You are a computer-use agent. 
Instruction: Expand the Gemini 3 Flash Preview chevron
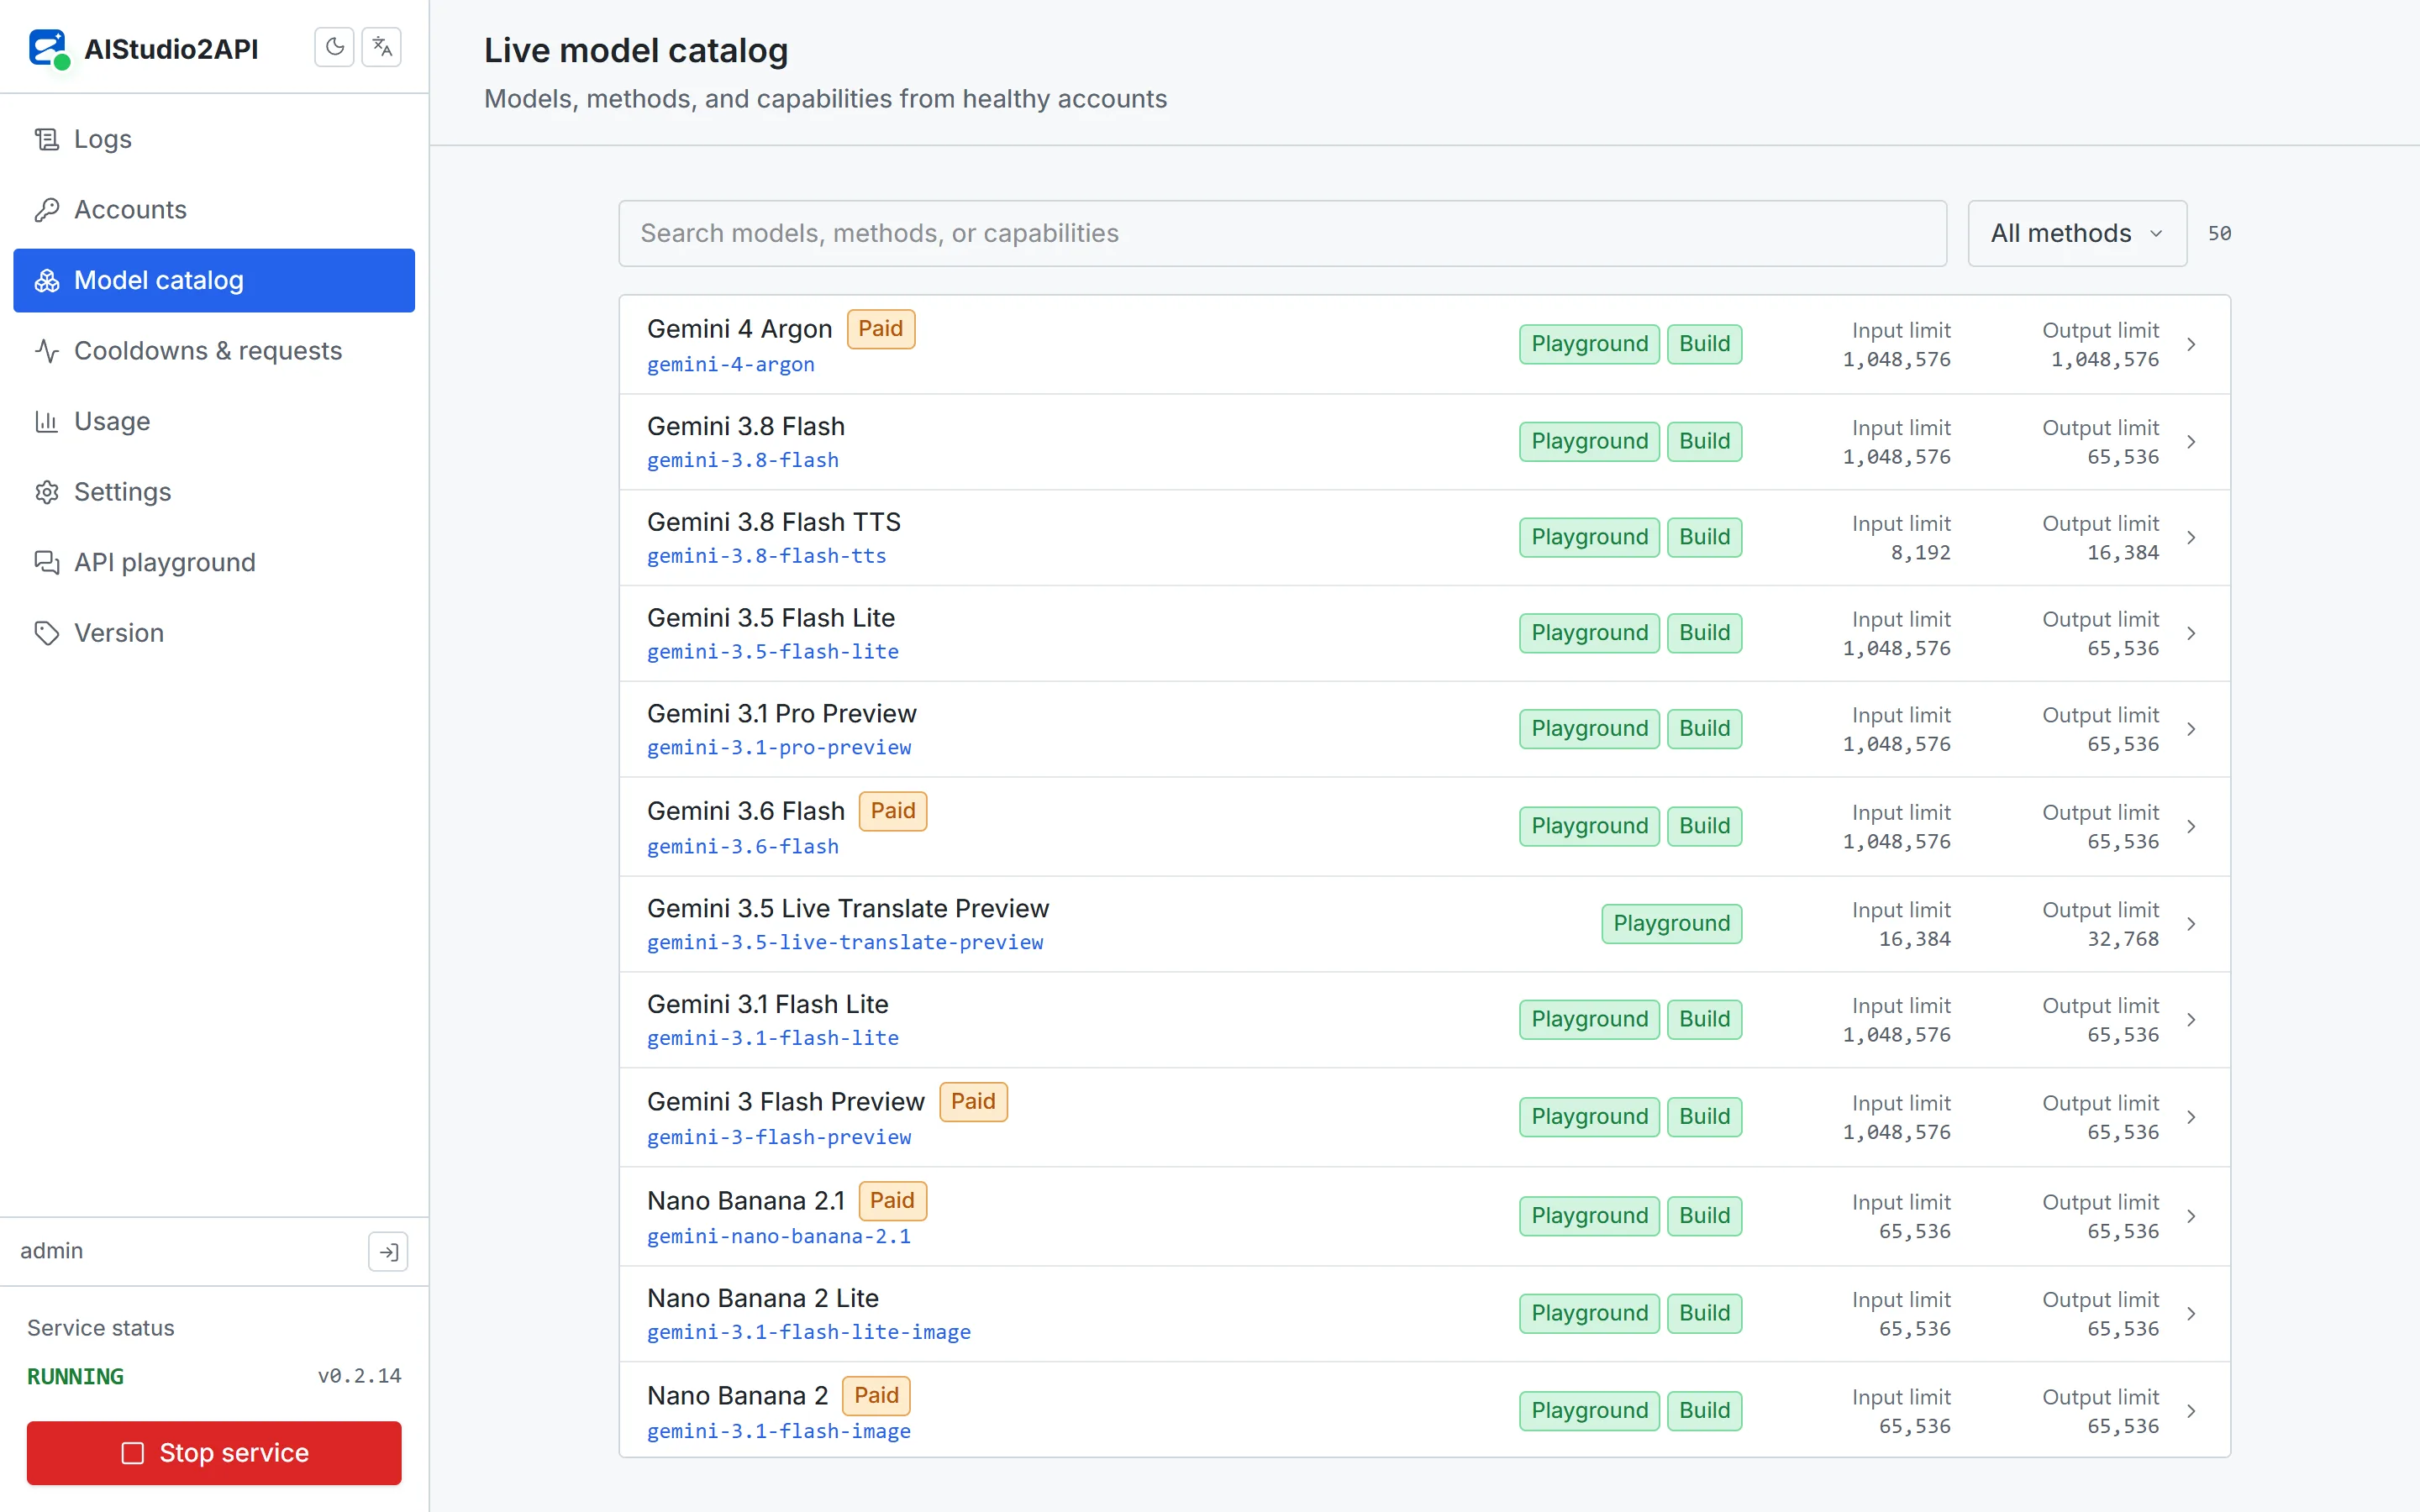click(x=2191, y=1117)
